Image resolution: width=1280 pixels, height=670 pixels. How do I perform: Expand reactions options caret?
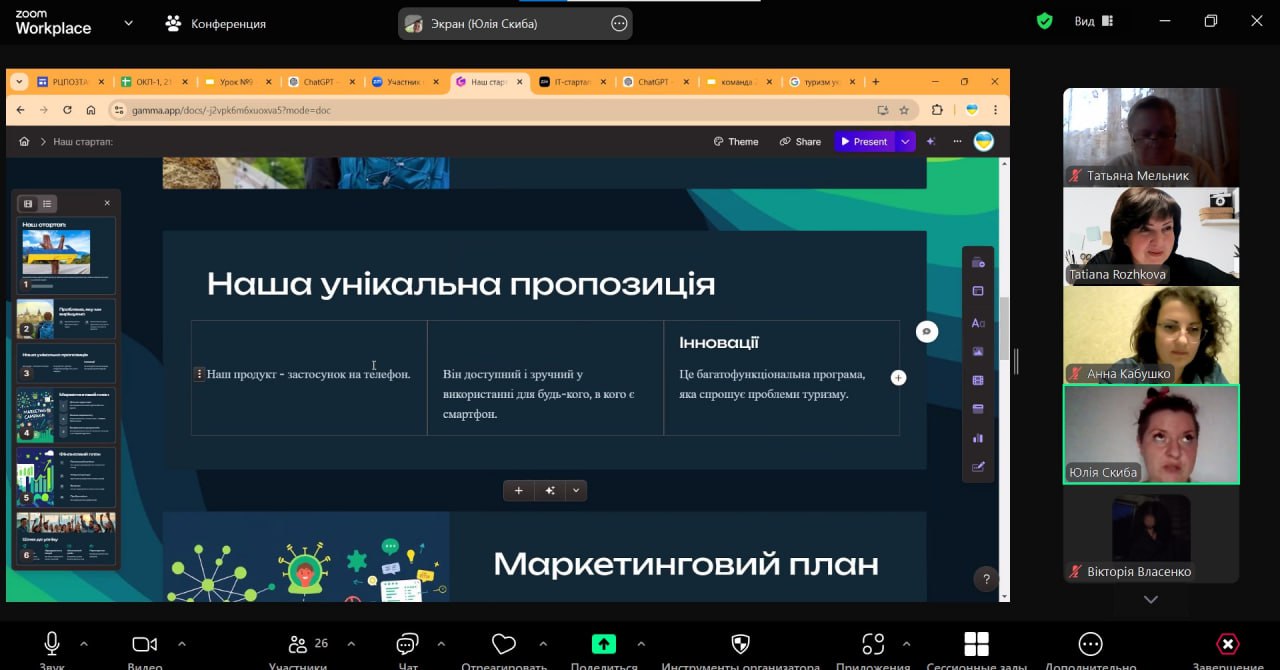click(x=543, y=644)
